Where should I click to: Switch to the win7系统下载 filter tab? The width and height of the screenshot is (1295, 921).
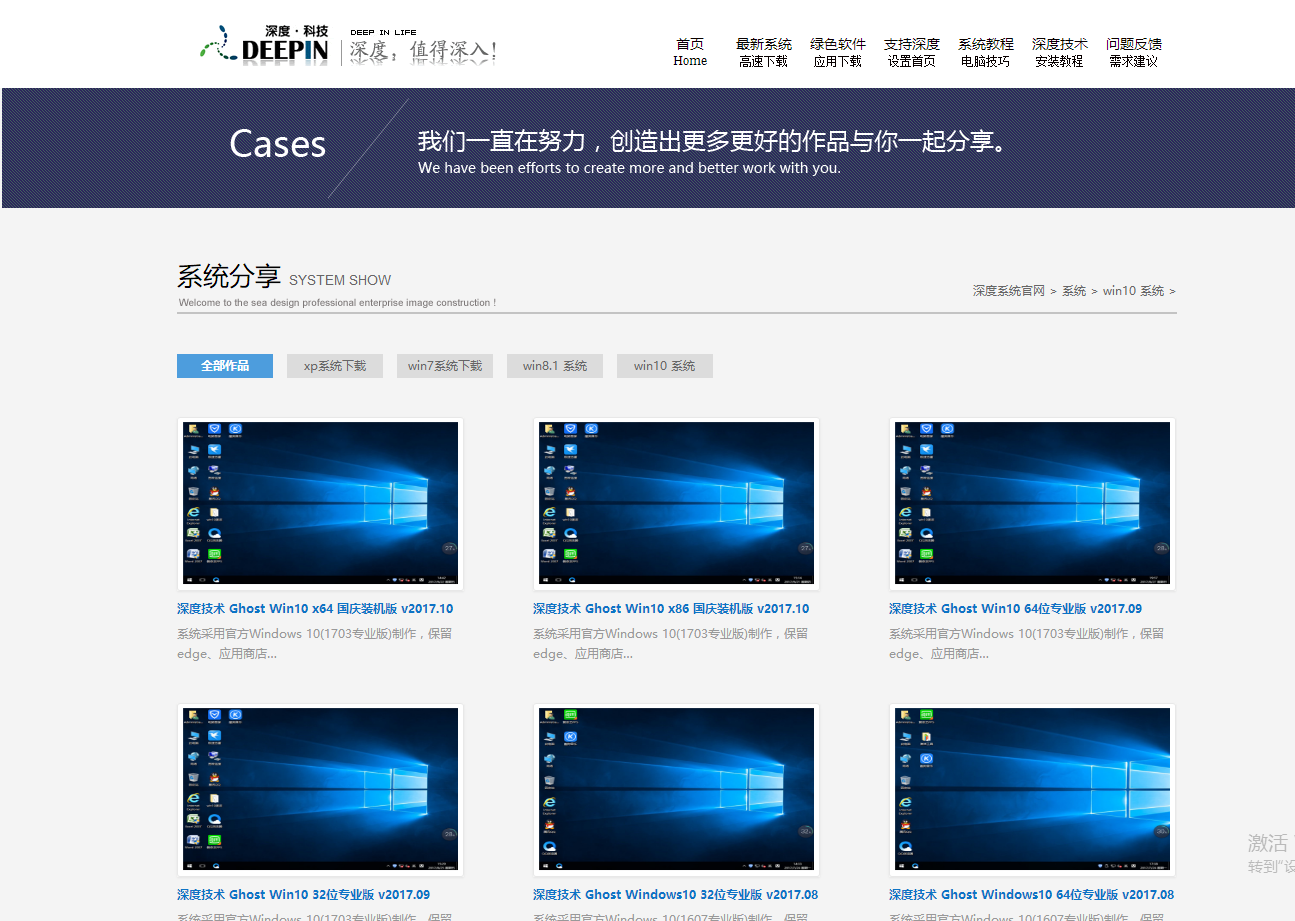tap(445, 366)
